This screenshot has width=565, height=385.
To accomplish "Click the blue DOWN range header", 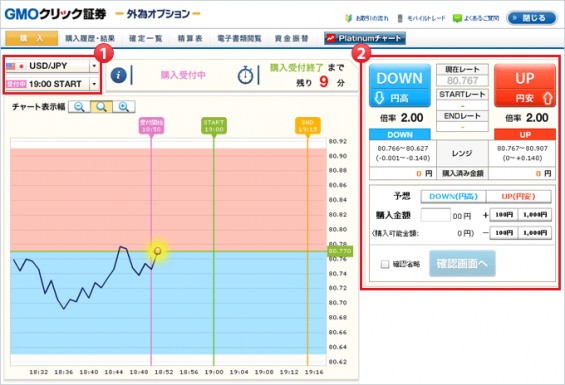I will pyautogui.click(x=400, y=134).
